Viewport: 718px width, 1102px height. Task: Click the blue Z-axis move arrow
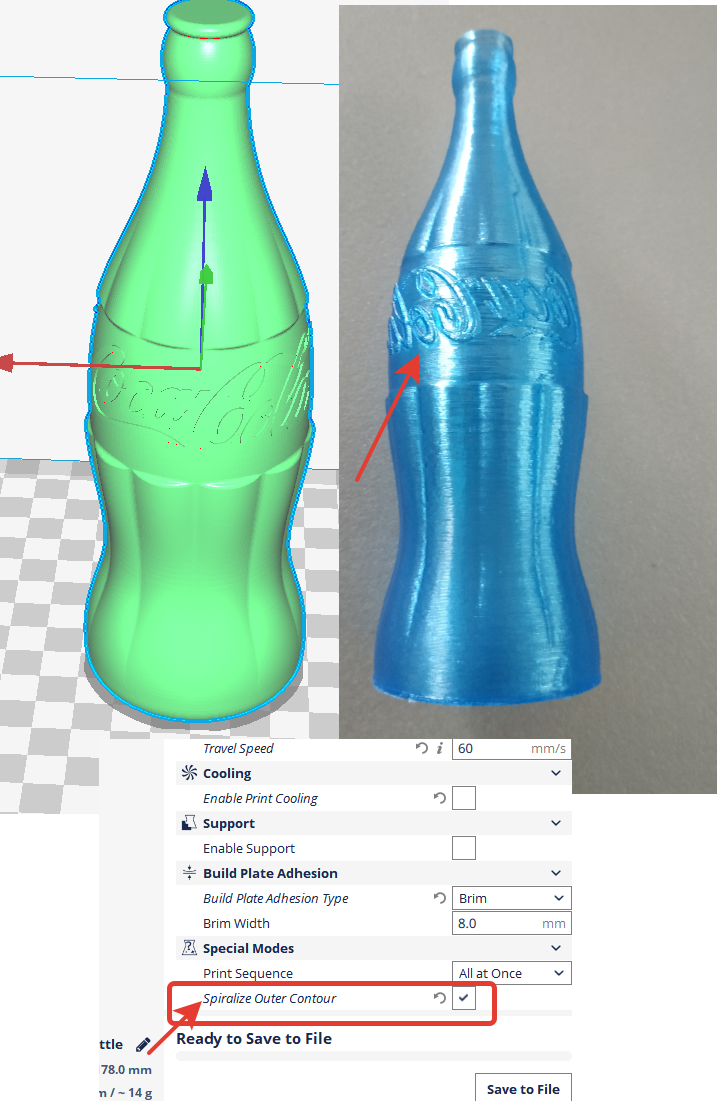204,184
